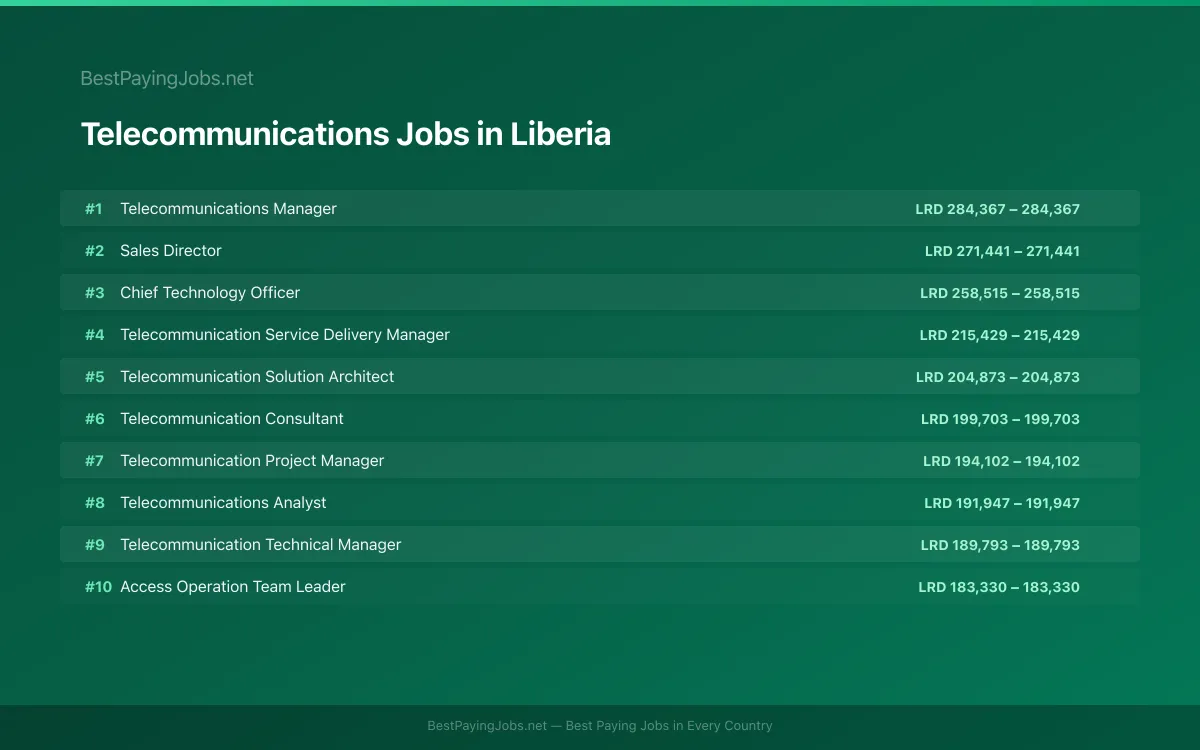This screenshot has height=750, width=1200.
Task: Select the #7 rank label
Action: point(94,461)
